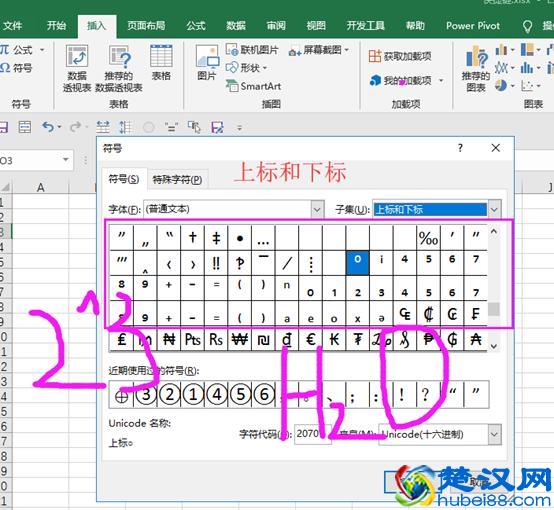This screenshot has width=554, height=510.
Task: Expand the Name Box dropdown arrow
Action: (66, 160)
